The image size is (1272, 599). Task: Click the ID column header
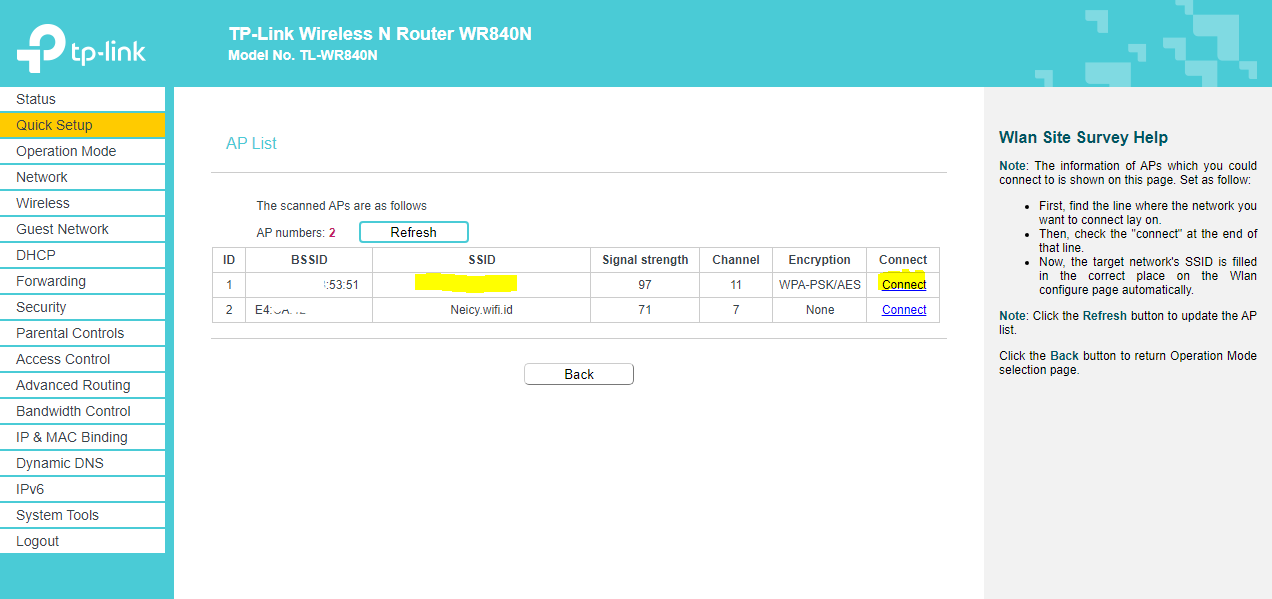[229, 260]
